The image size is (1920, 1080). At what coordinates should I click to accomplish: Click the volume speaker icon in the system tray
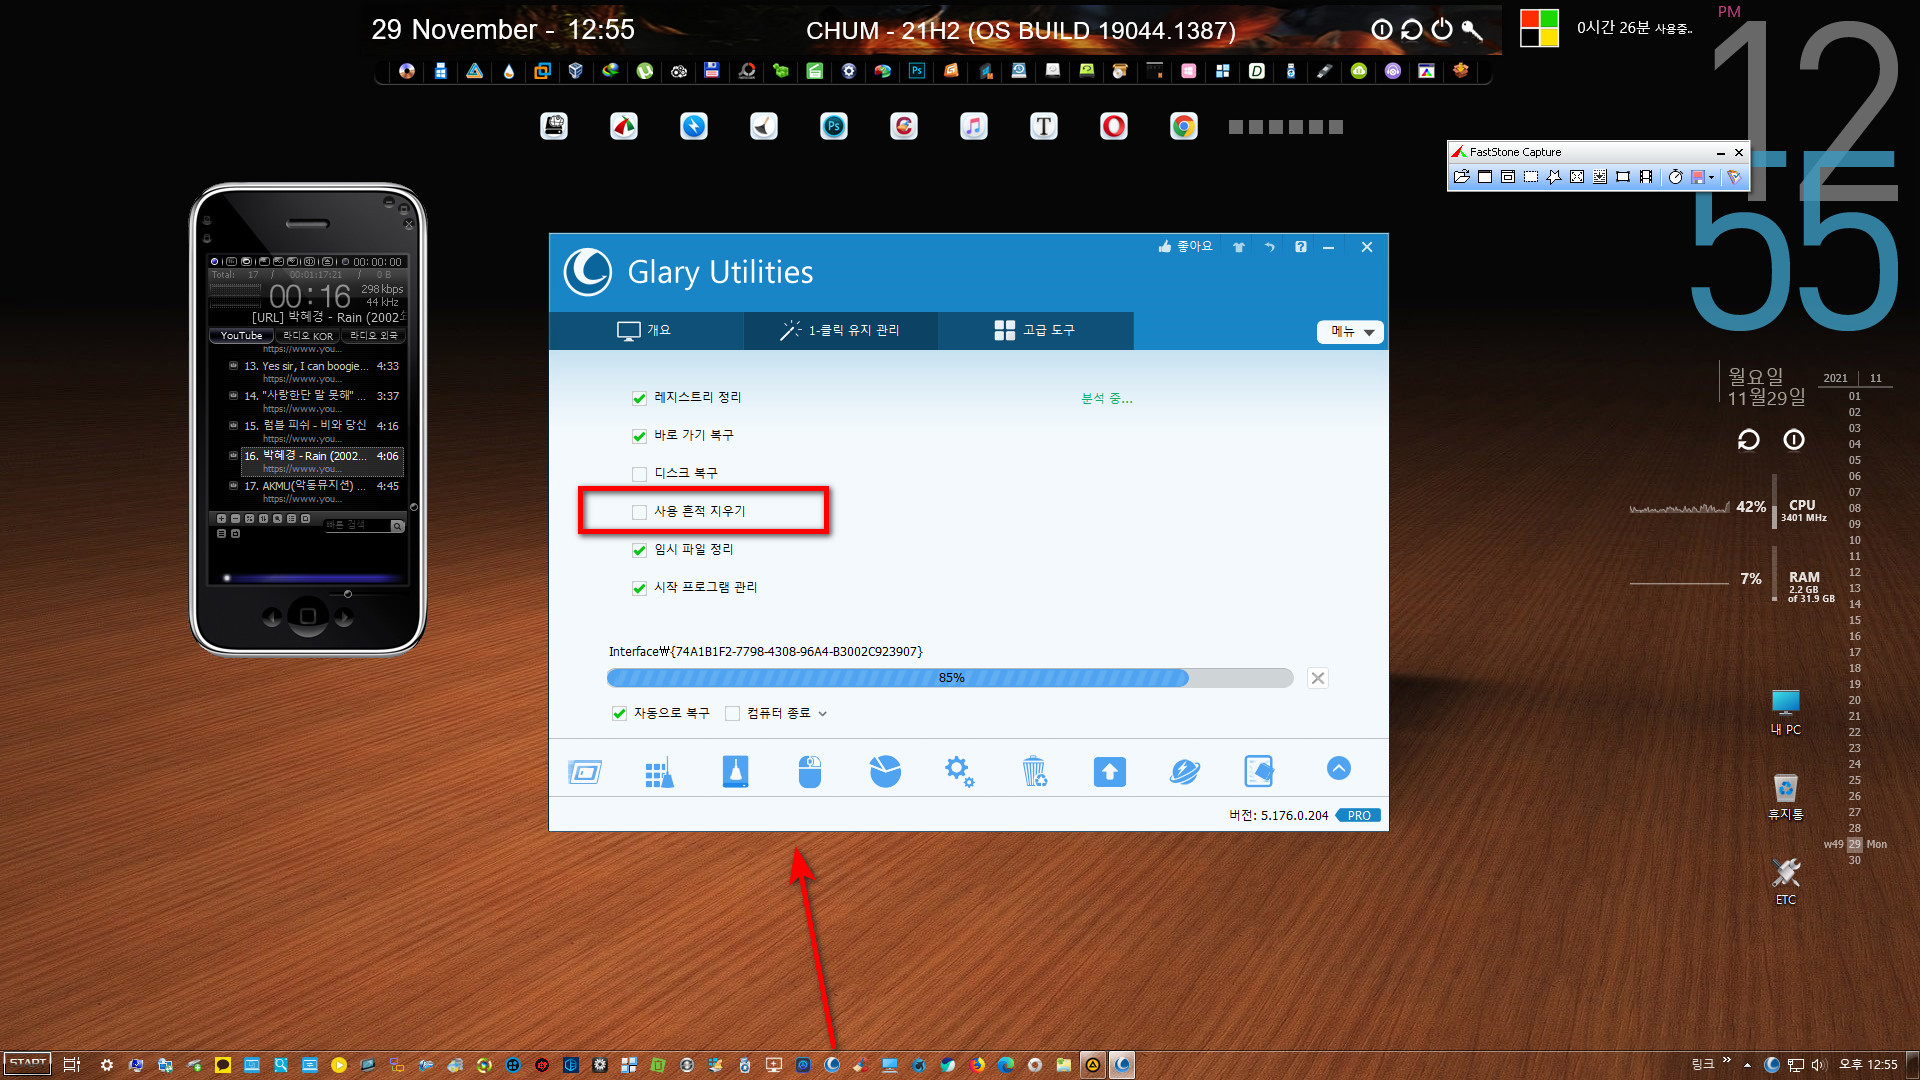[1818, 1065]
